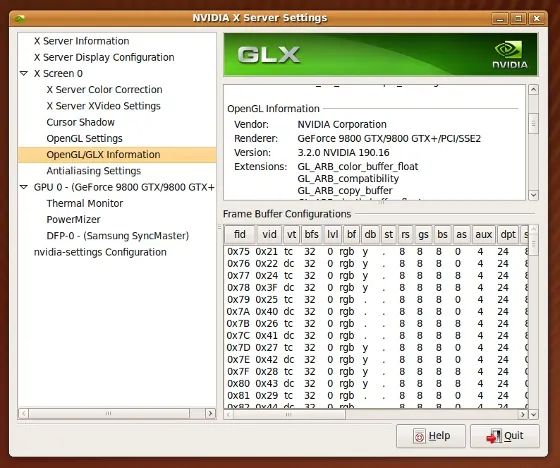Maximize the NVIDIA X Server Settings window
The width and height of the screenshot is (560, 468).
pyautogui.click(x=519, y=18)
